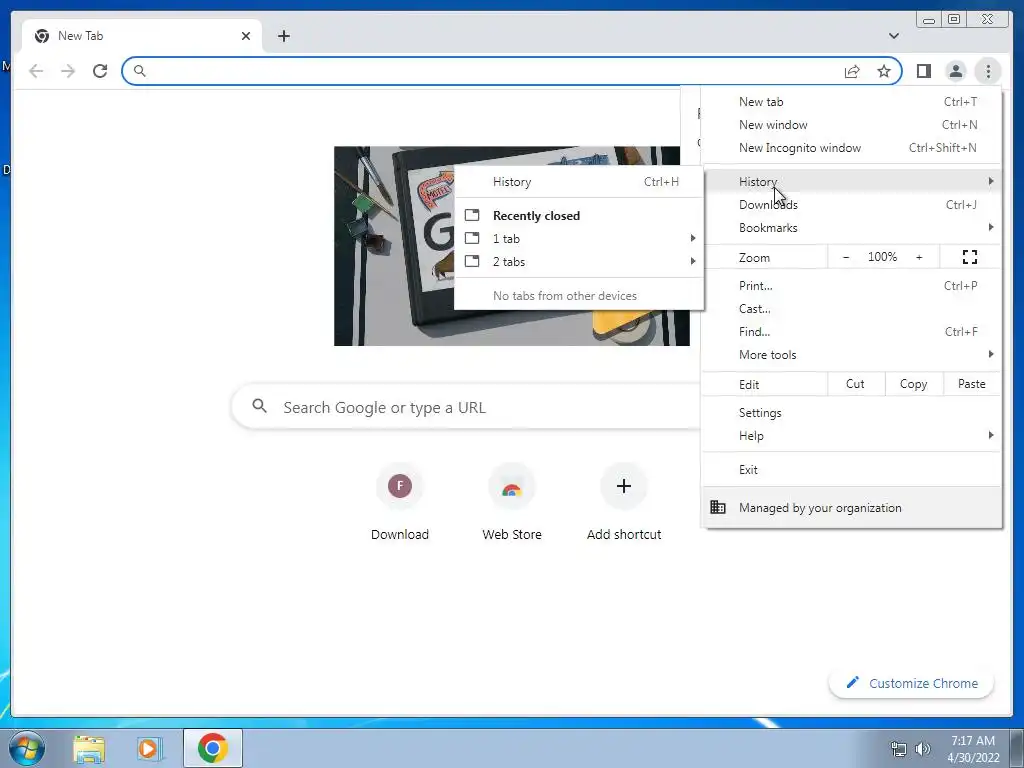Click the network tray icon
This screenshot has width=1024, height=768.
click(x=899, y=748)
